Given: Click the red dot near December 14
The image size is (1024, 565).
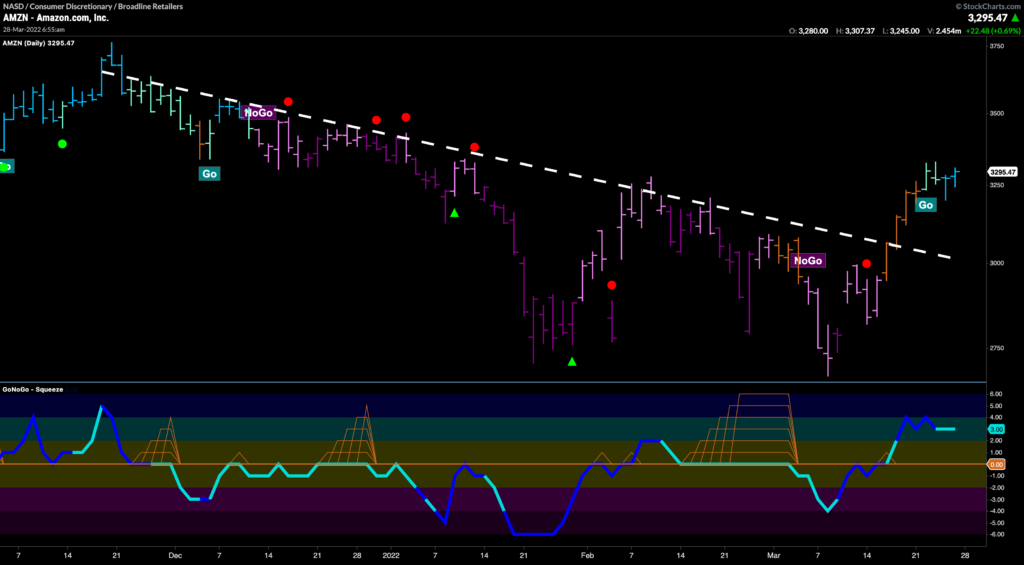Looking at the screenshot, I should [288, 101].
